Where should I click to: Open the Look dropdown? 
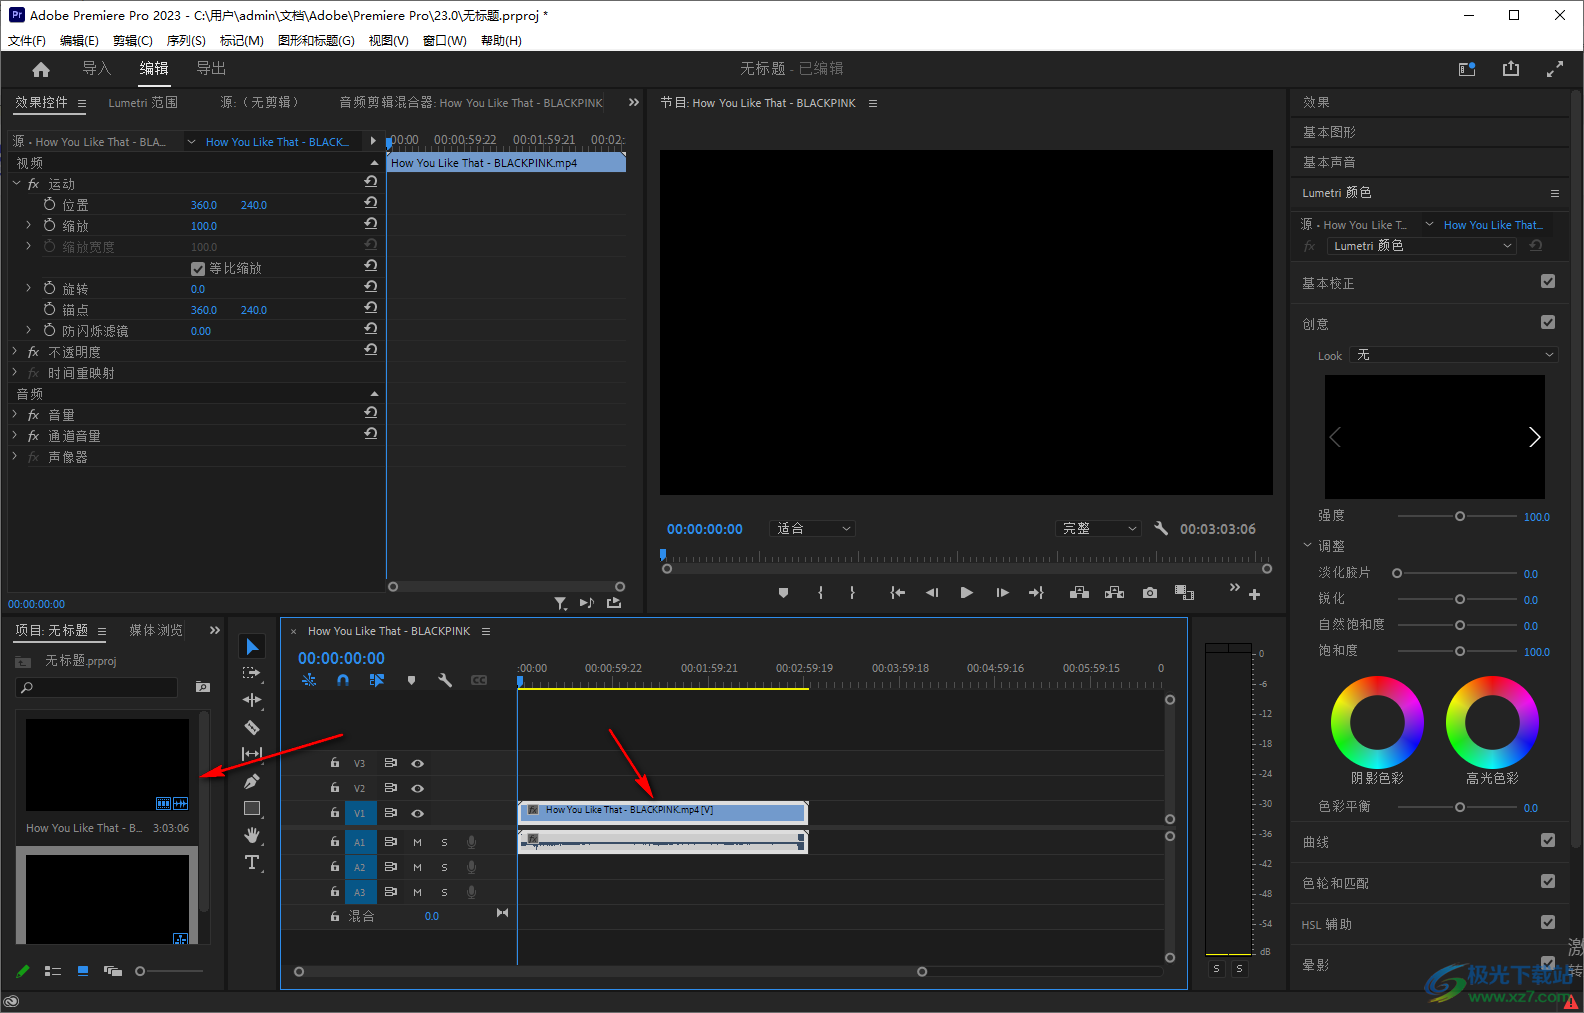point(1453,355)
